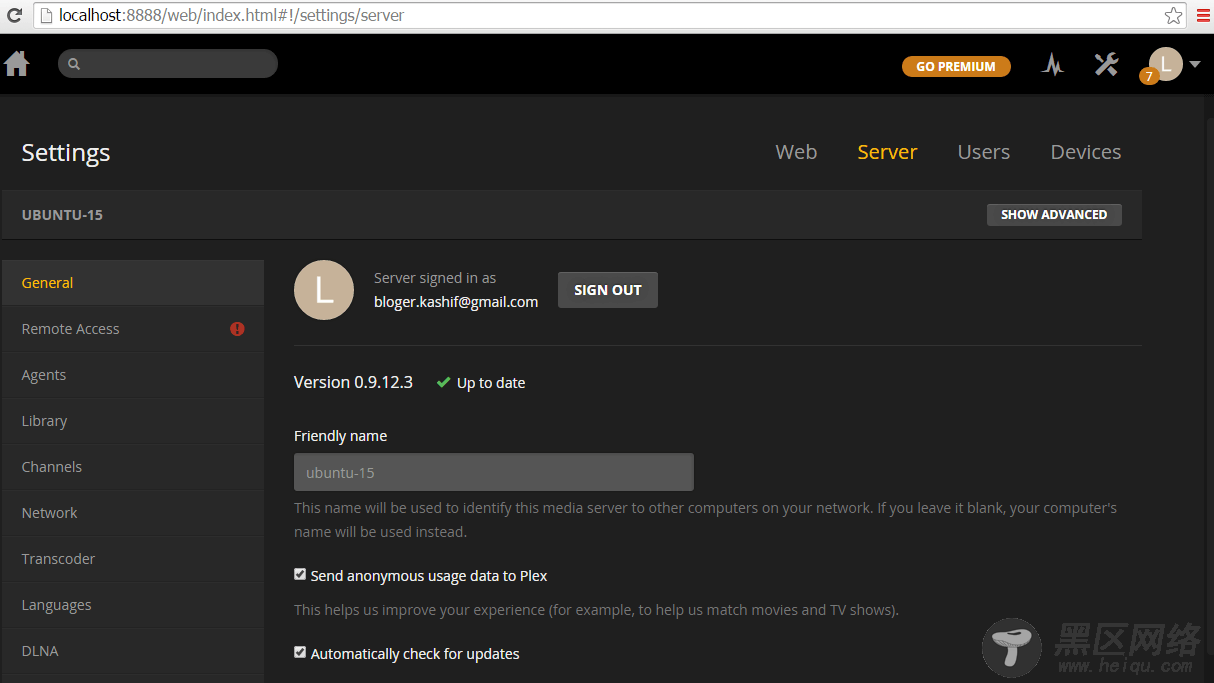
Task: Click the large profile avatar beside sign-in info
Action: (x=324, y=290)
